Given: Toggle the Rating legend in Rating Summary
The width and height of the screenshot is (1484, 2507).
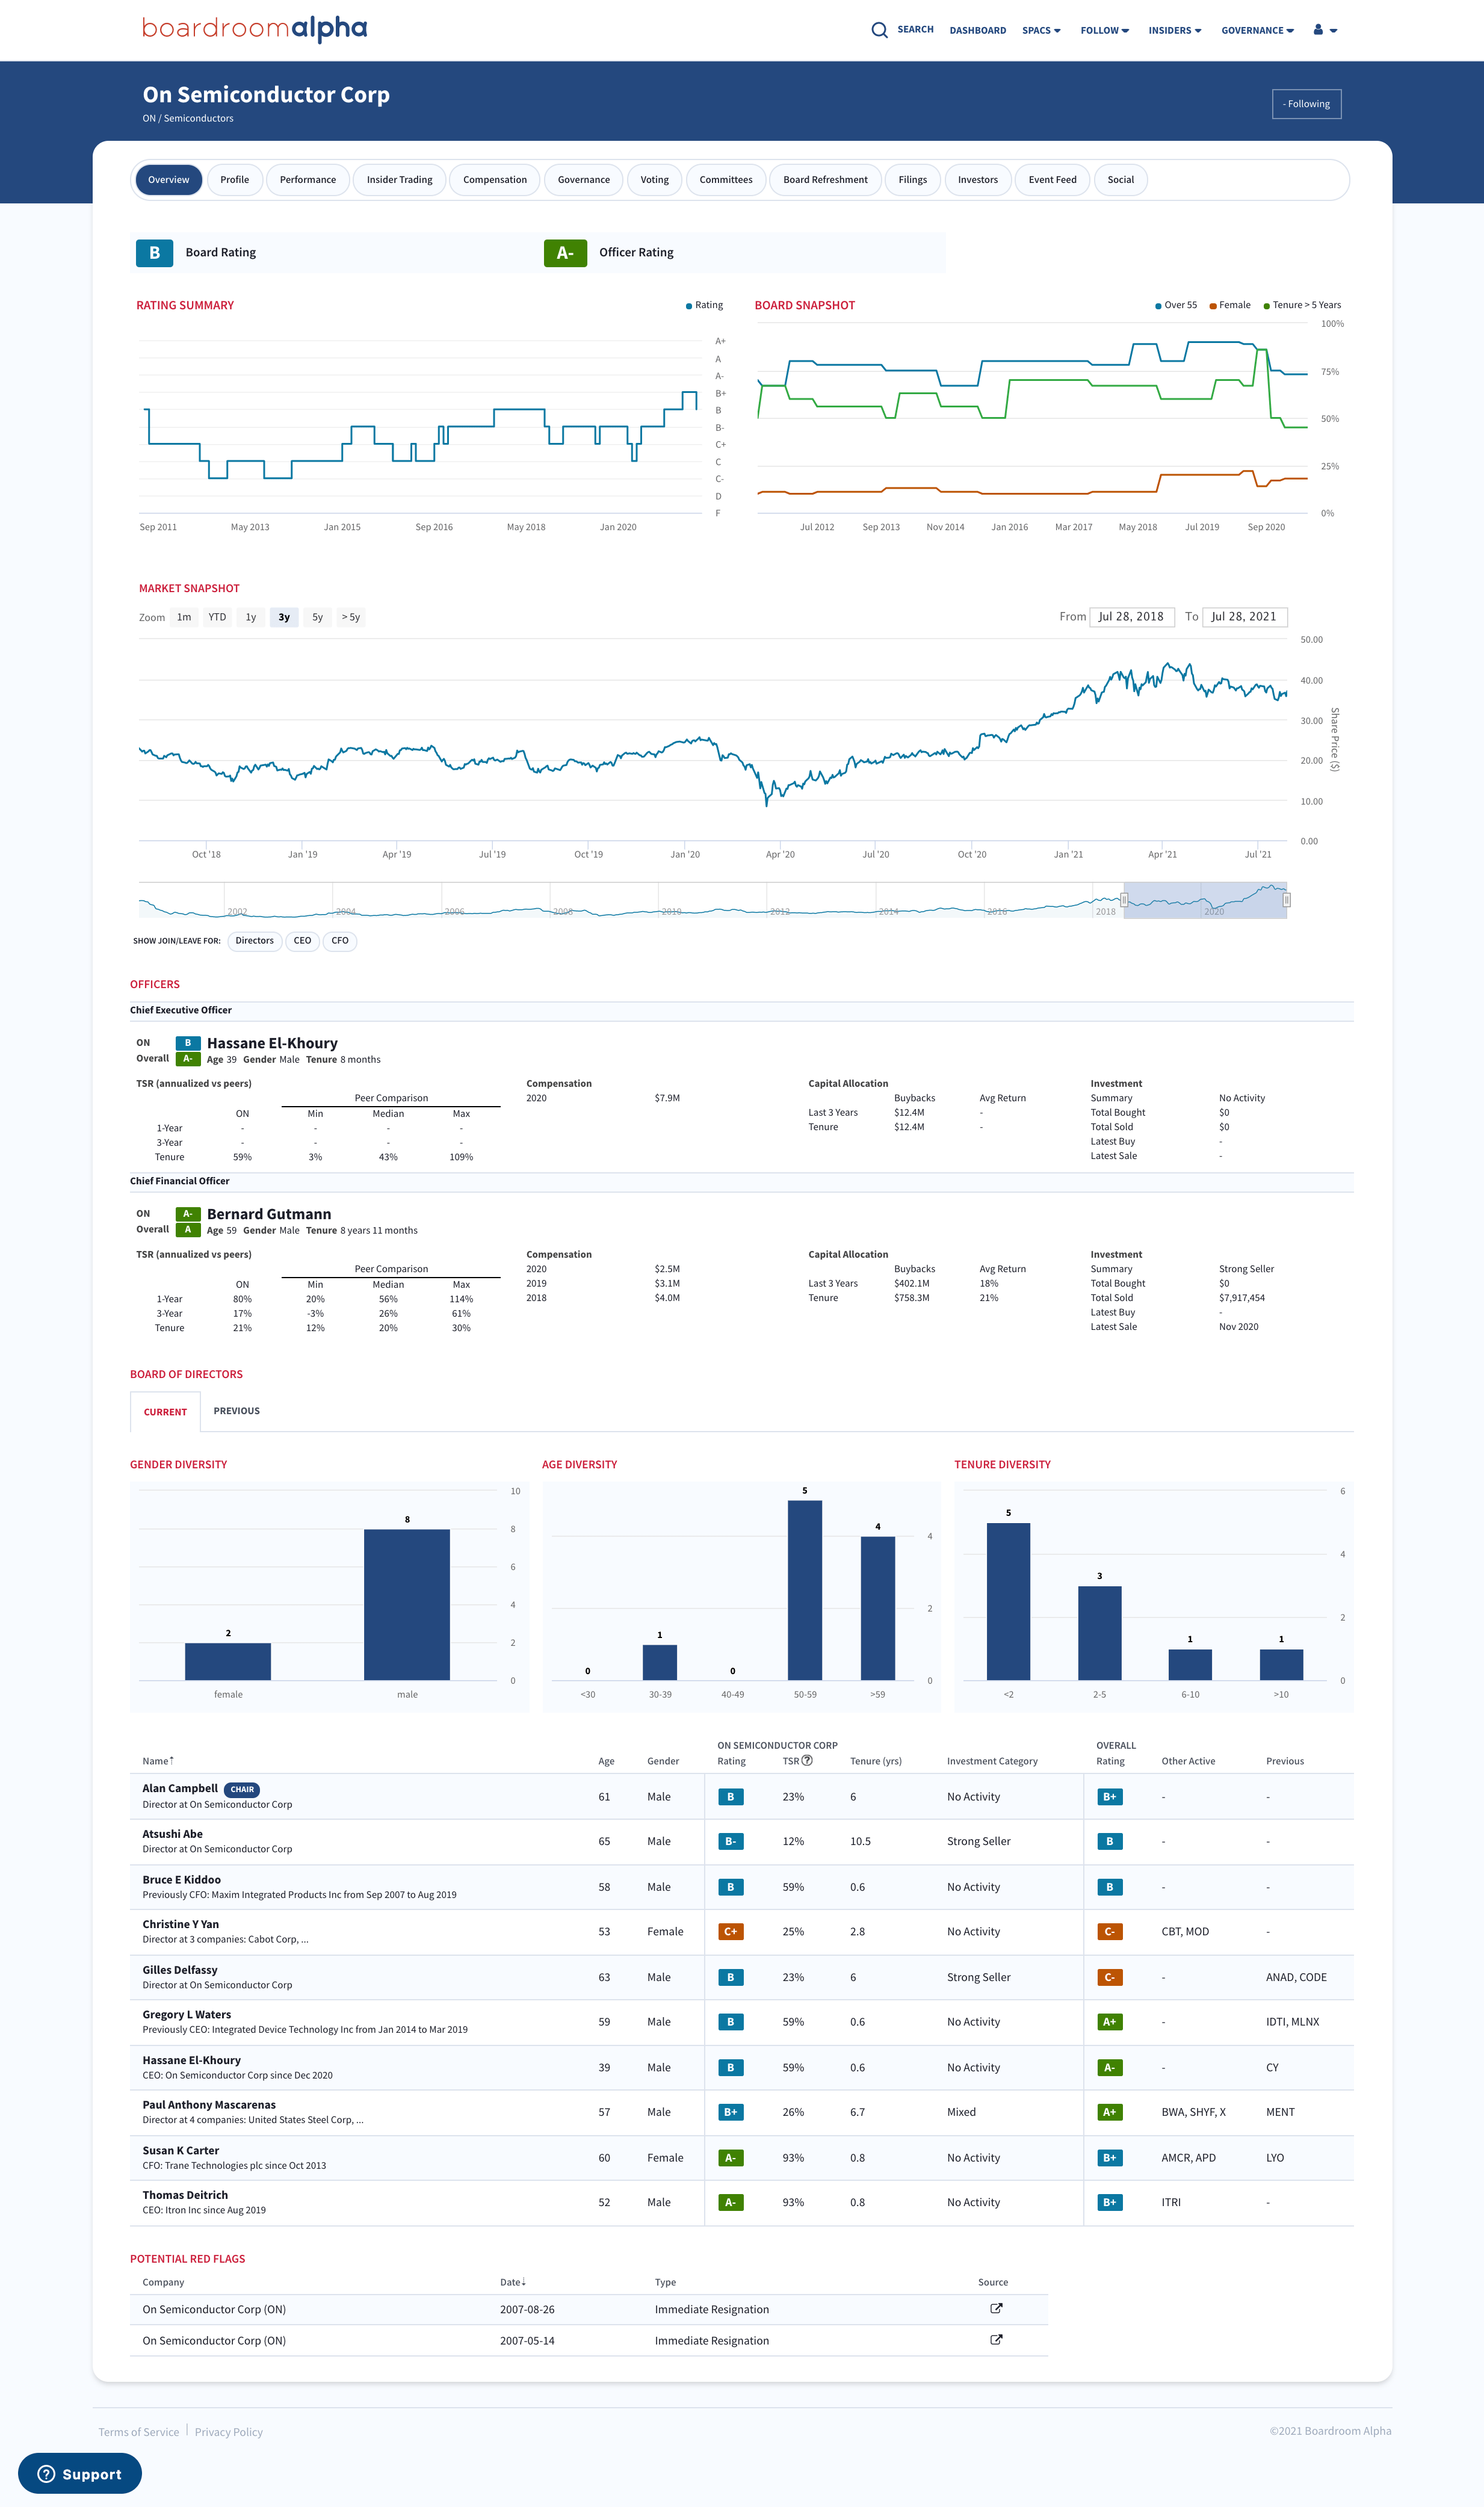Looking at the screenshot, I should (704, 305).
